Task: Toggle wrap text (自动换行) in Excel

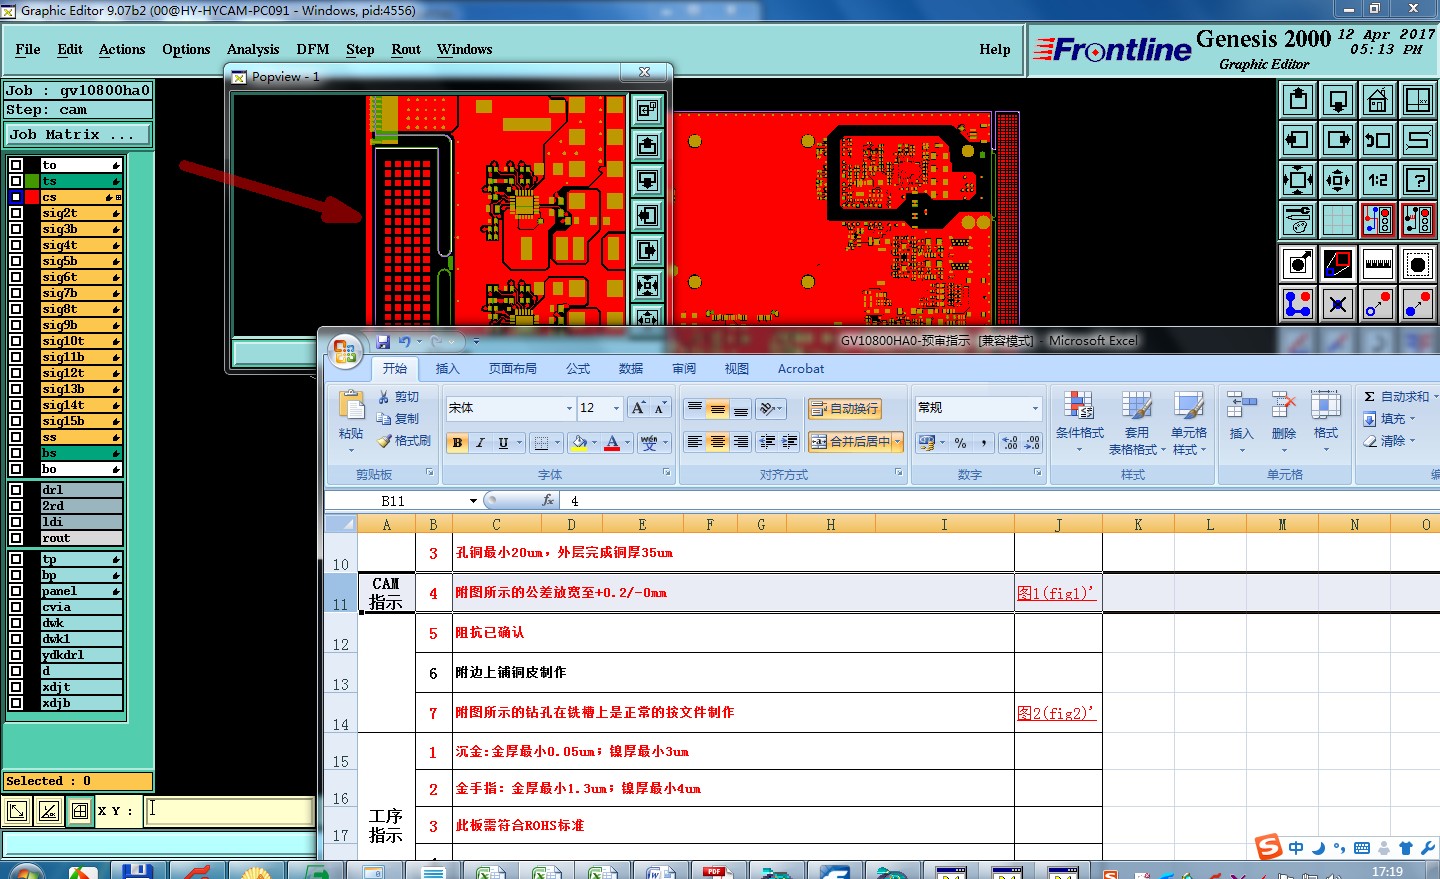Action: tap(844, 408)
